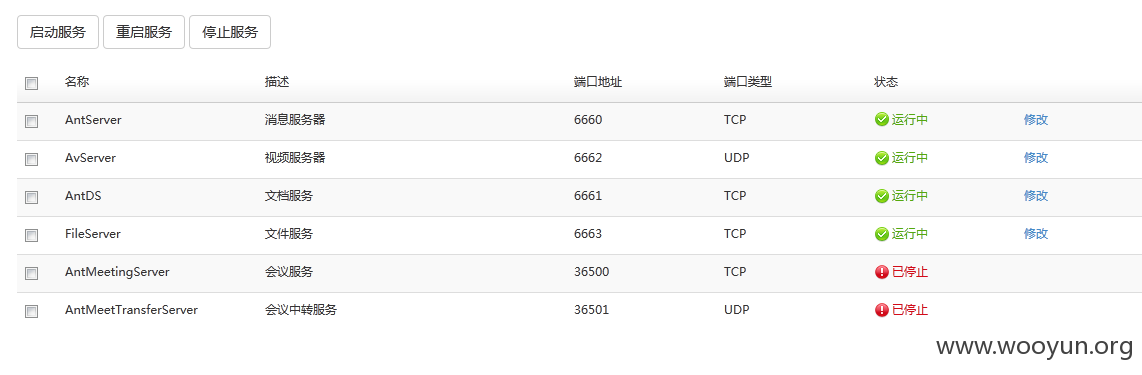Open the 修改 link for FileServer
This screenshot has width=1142, height=375.
(1036, 234)
